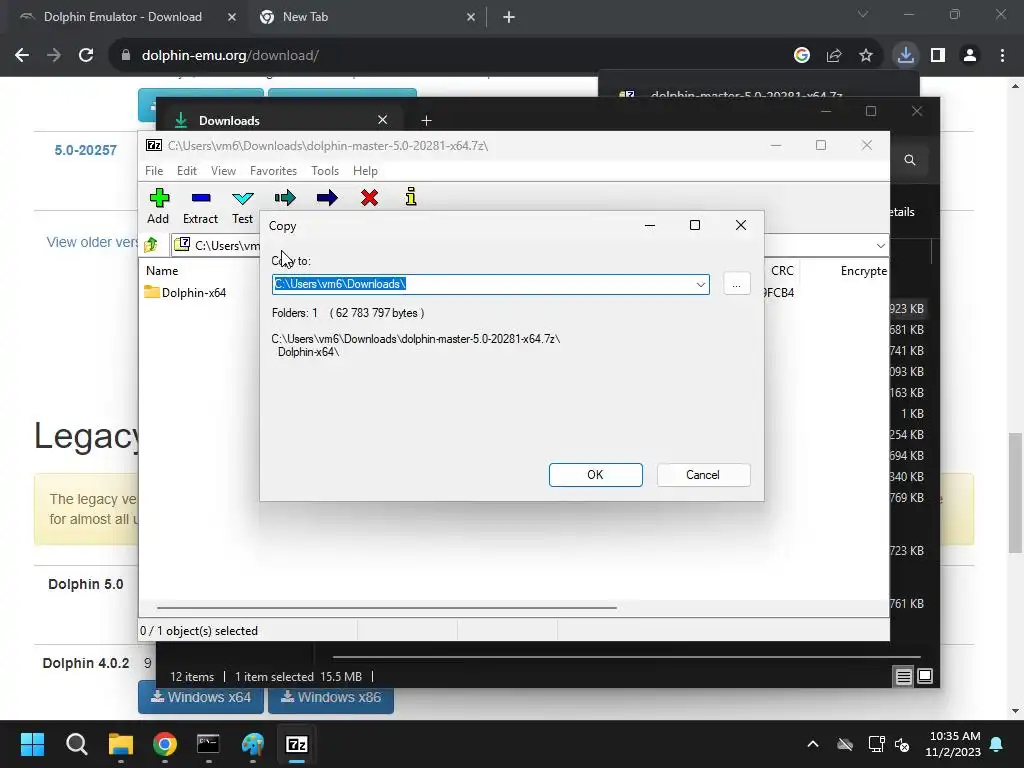Click Chrome tab search chevron
The image size is (1024, 768).
coord(863,14)
